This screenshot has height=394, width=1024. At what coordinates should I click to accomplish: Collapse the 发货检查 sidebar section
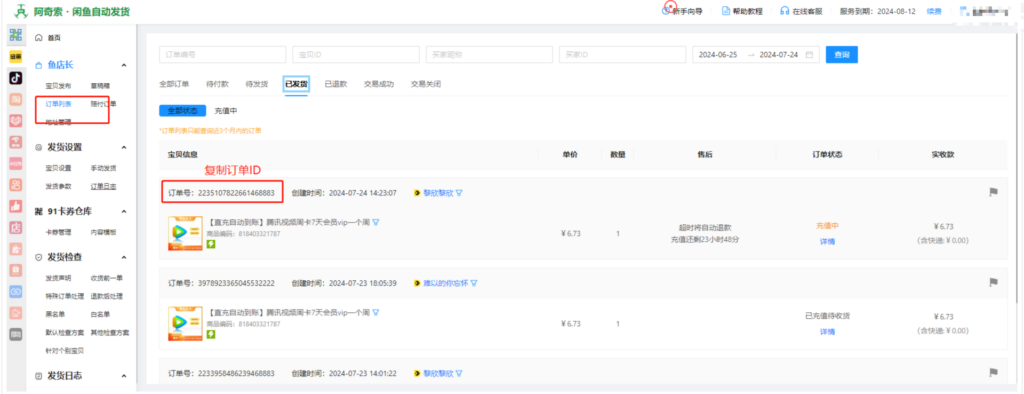124,257
